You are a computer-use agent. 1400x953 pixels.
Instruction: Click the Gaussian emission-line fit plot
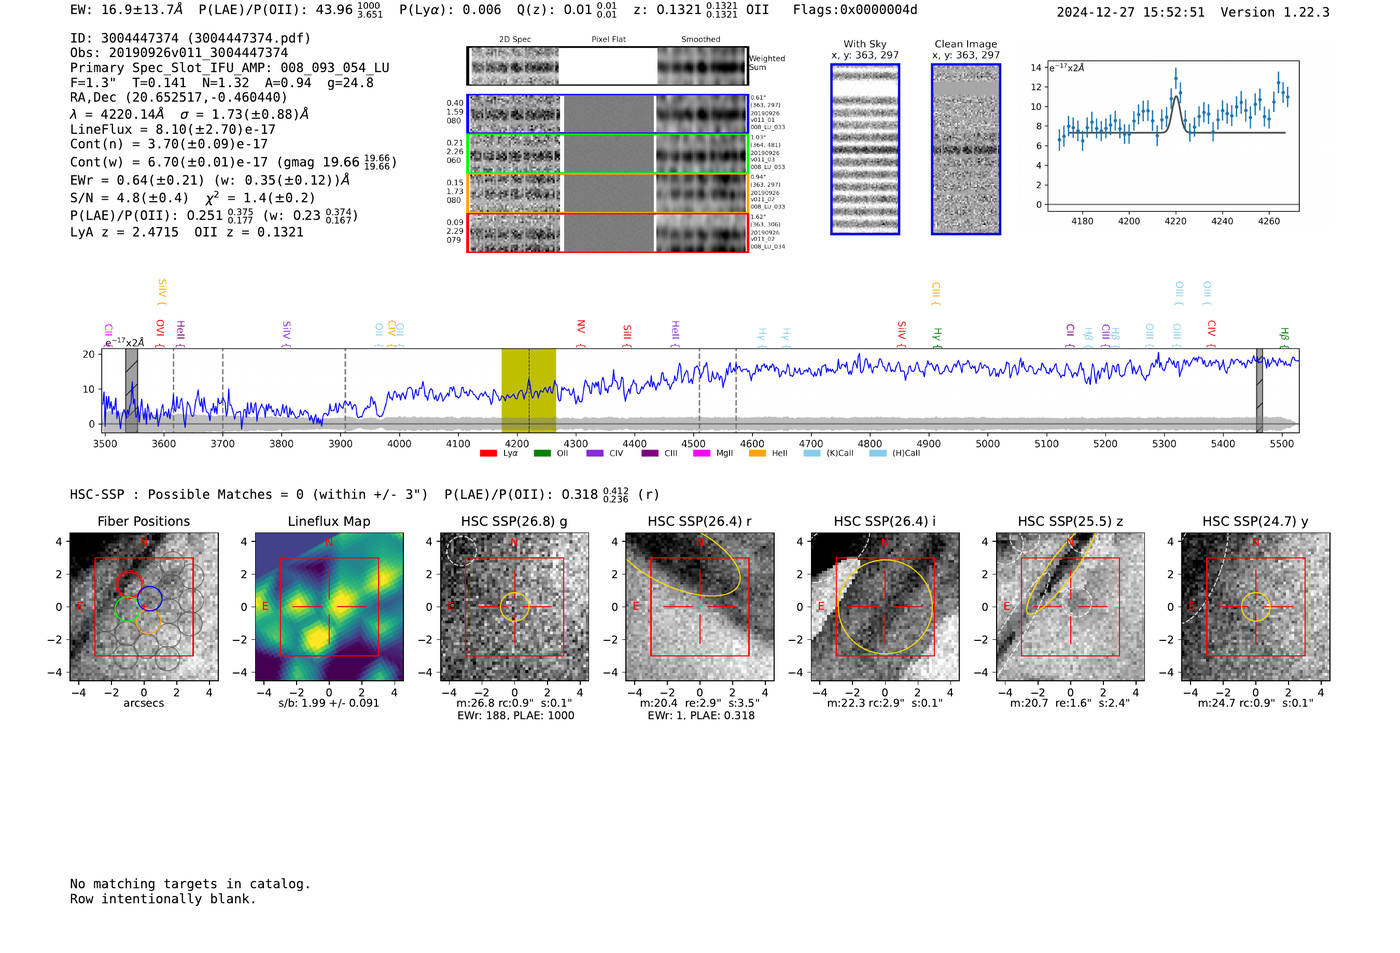[1172, 136]
